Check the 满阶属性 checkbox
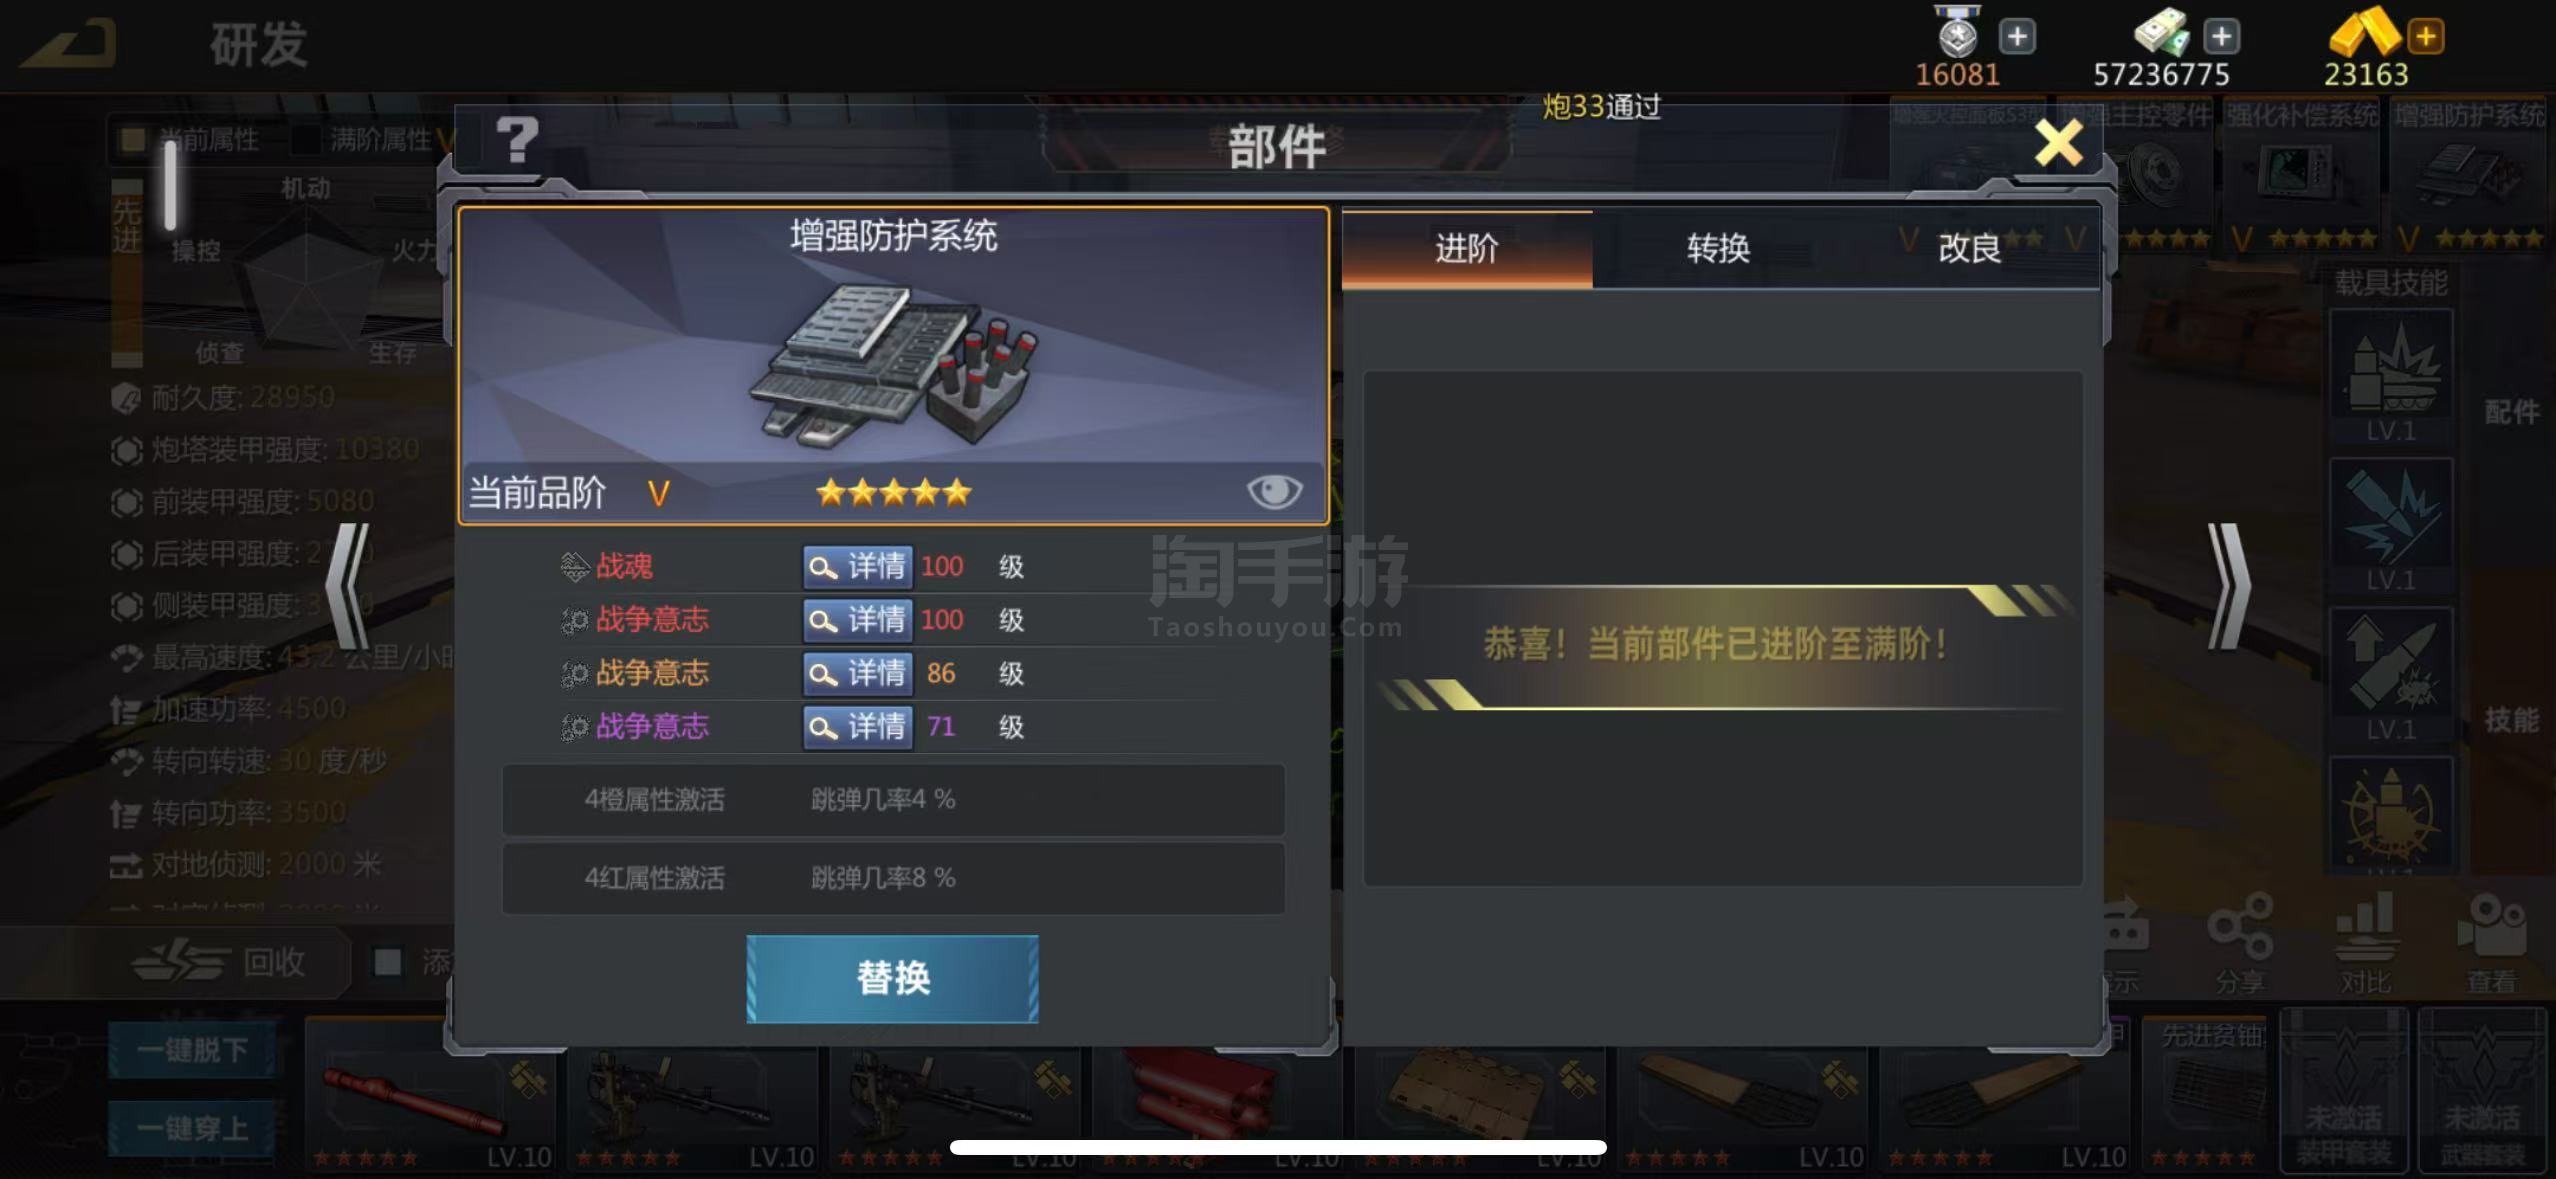This screenshot has width=2556, height=1179. 305,139
